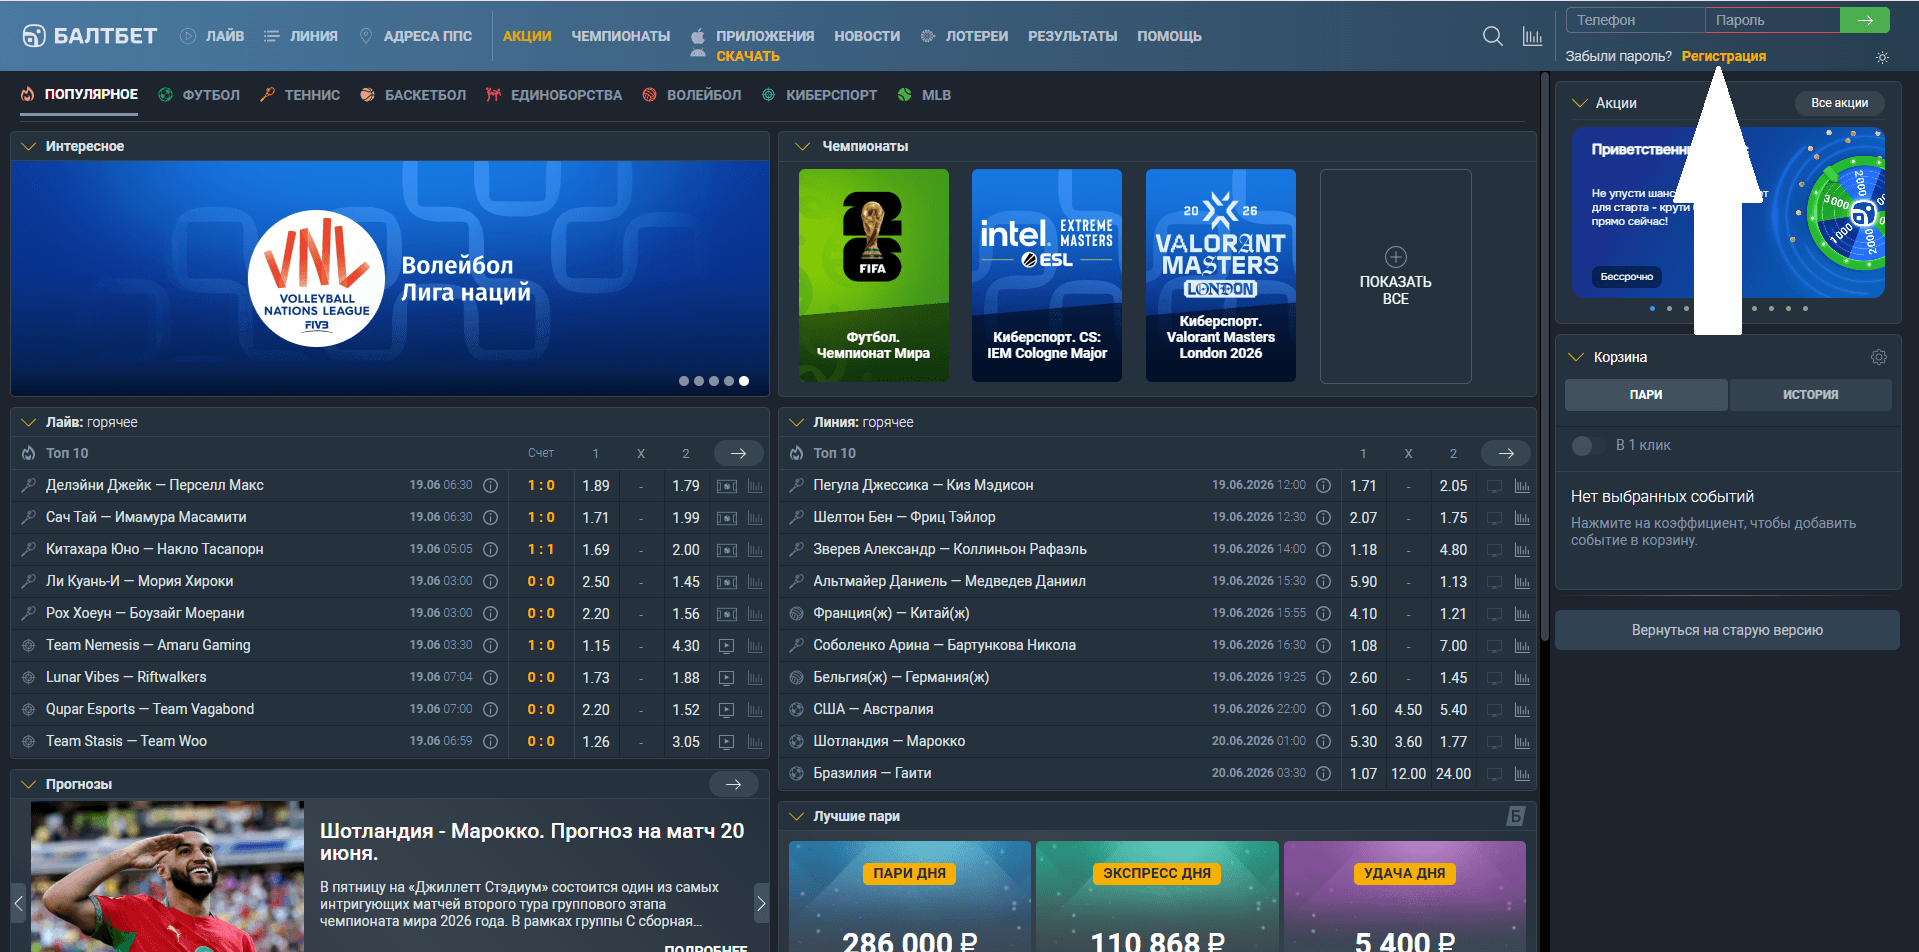Open the search magnifier icon

coord(1492,36)
